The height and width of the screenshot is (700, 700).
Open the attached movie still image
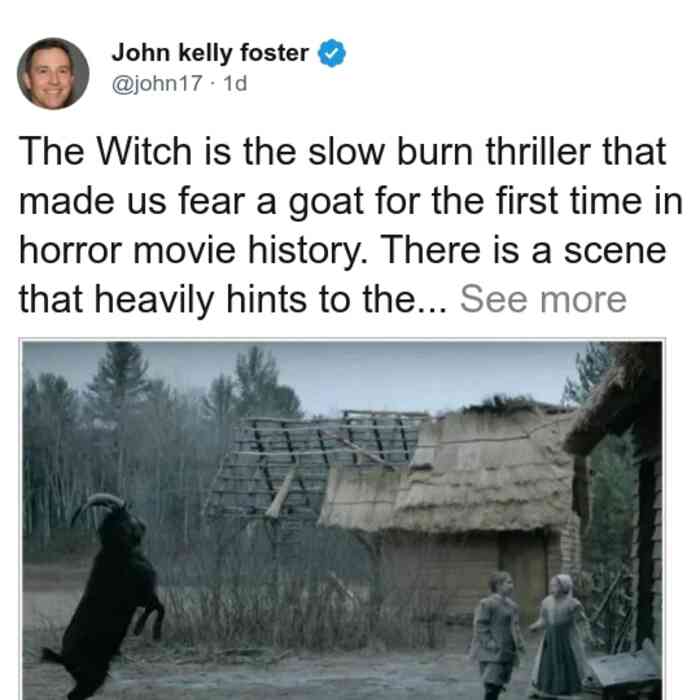point(342,519)
